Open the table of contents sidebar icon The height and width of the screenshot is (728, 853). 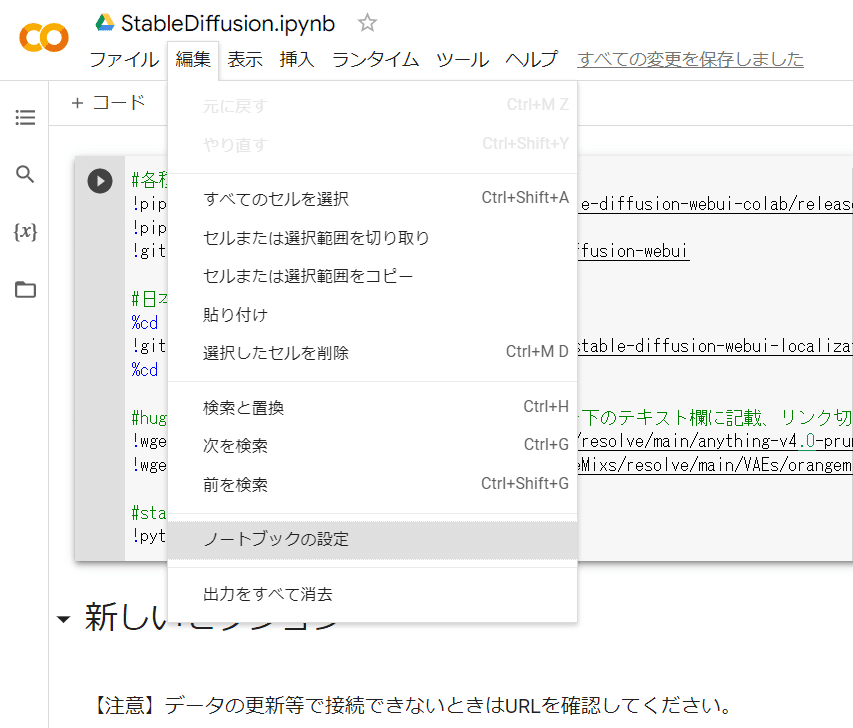point(25,117)
